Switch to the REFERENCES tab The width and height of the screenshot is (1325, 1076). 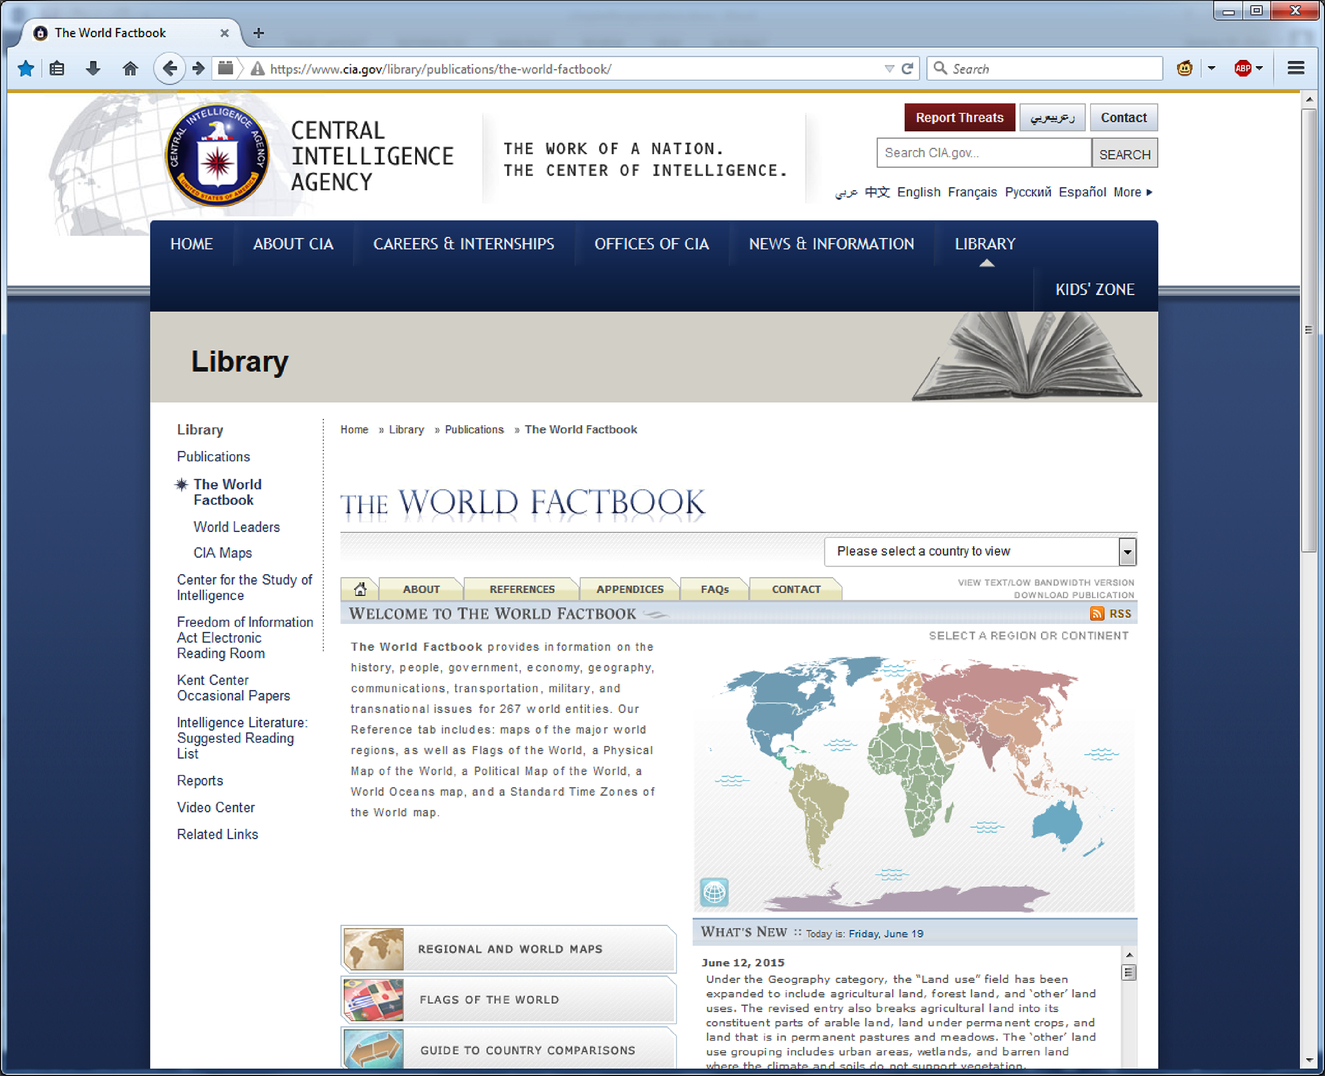pyautogui.click(x=522, y=589)
